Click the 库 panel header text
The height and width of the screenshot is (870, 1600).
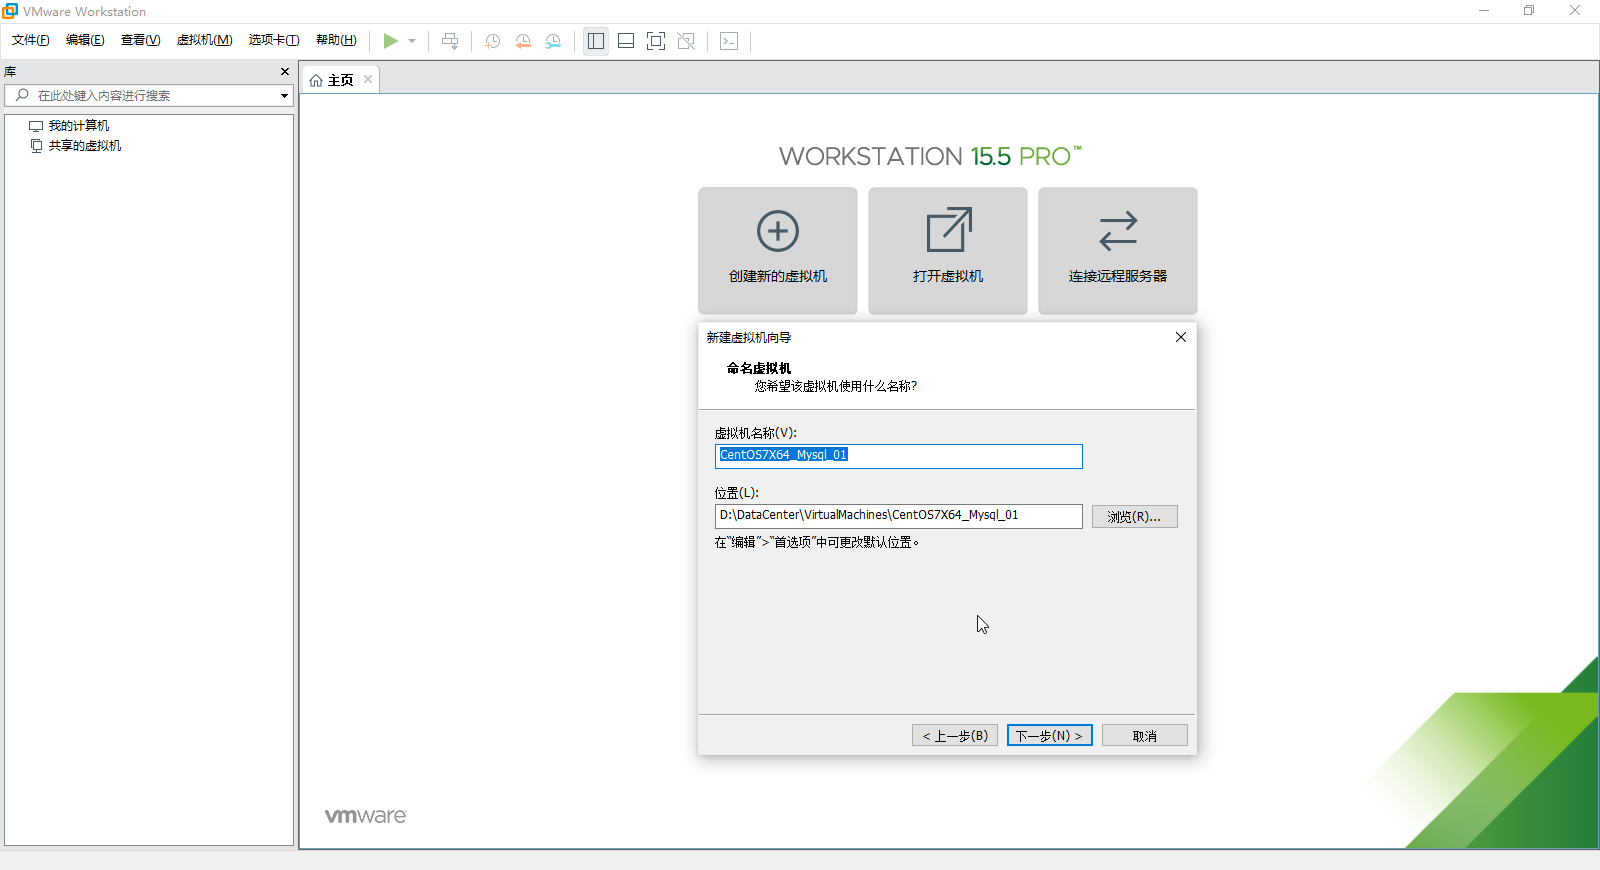point(10,72)
